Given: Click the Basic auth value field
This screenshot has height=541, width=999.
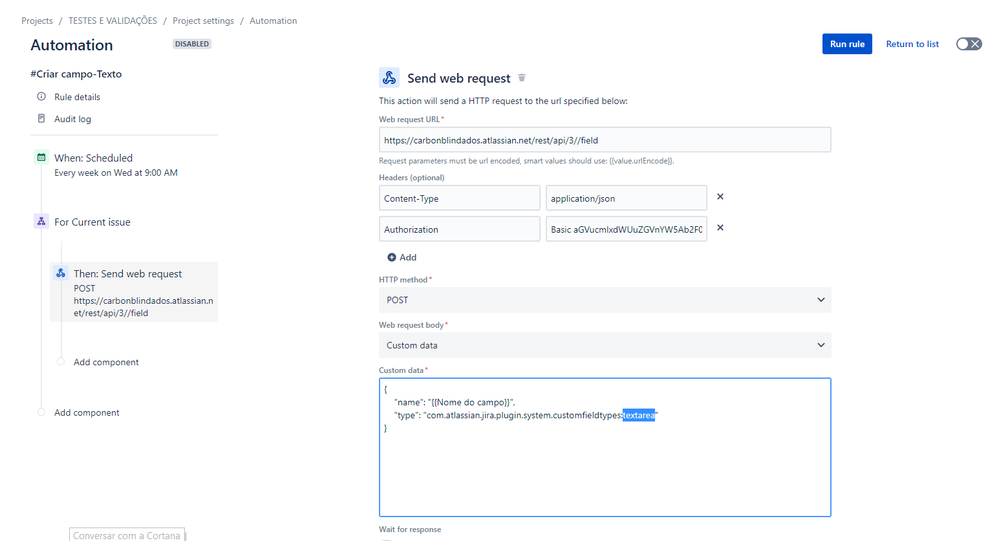Looking at the screenshot, I should click(x=626, y=229).
